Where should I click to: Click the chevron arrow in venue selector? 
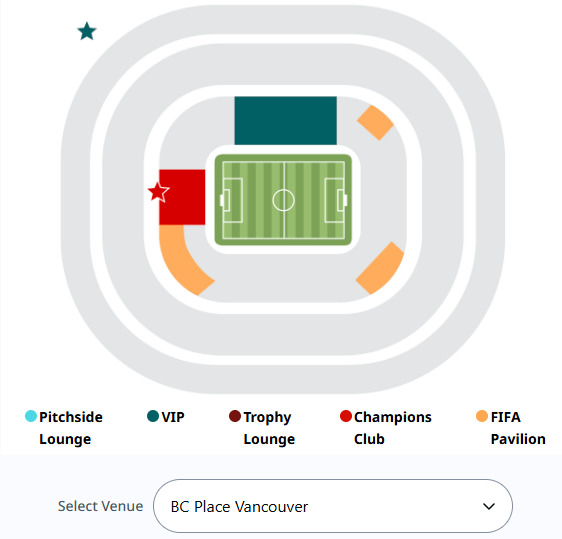(x=489, y=506)
